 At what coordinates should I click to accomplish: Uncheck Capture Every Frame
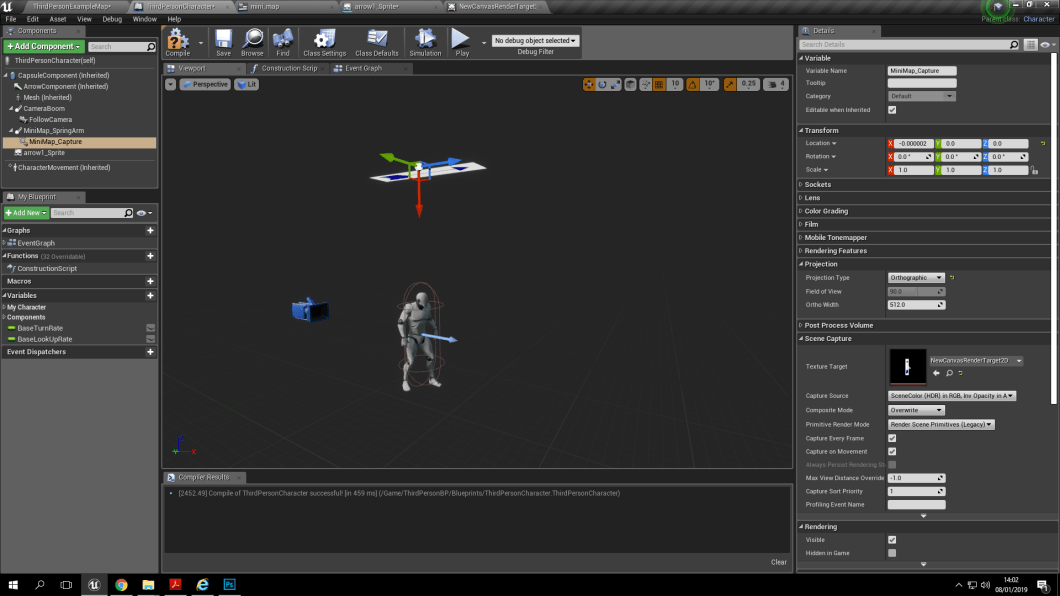pyautogui.click(x=891, y=437)
